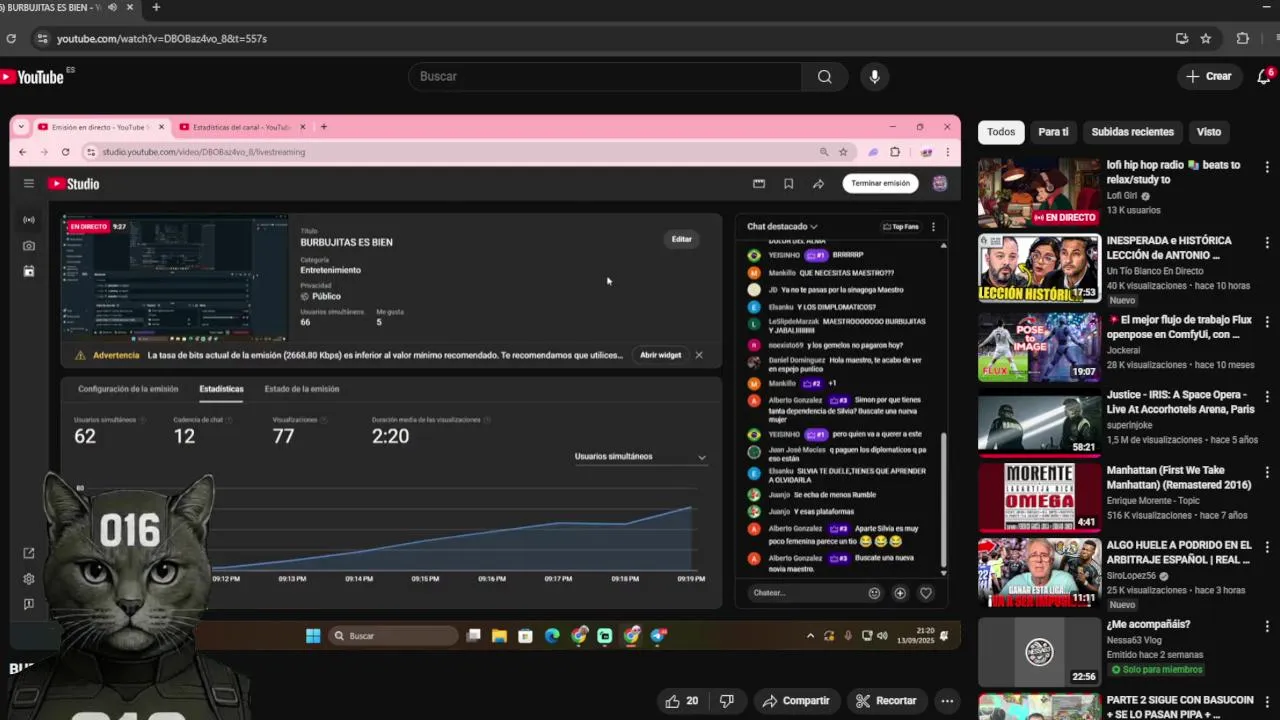Open lofi hip hop radio thumbnail
1280x720 pixels.
1039,192
